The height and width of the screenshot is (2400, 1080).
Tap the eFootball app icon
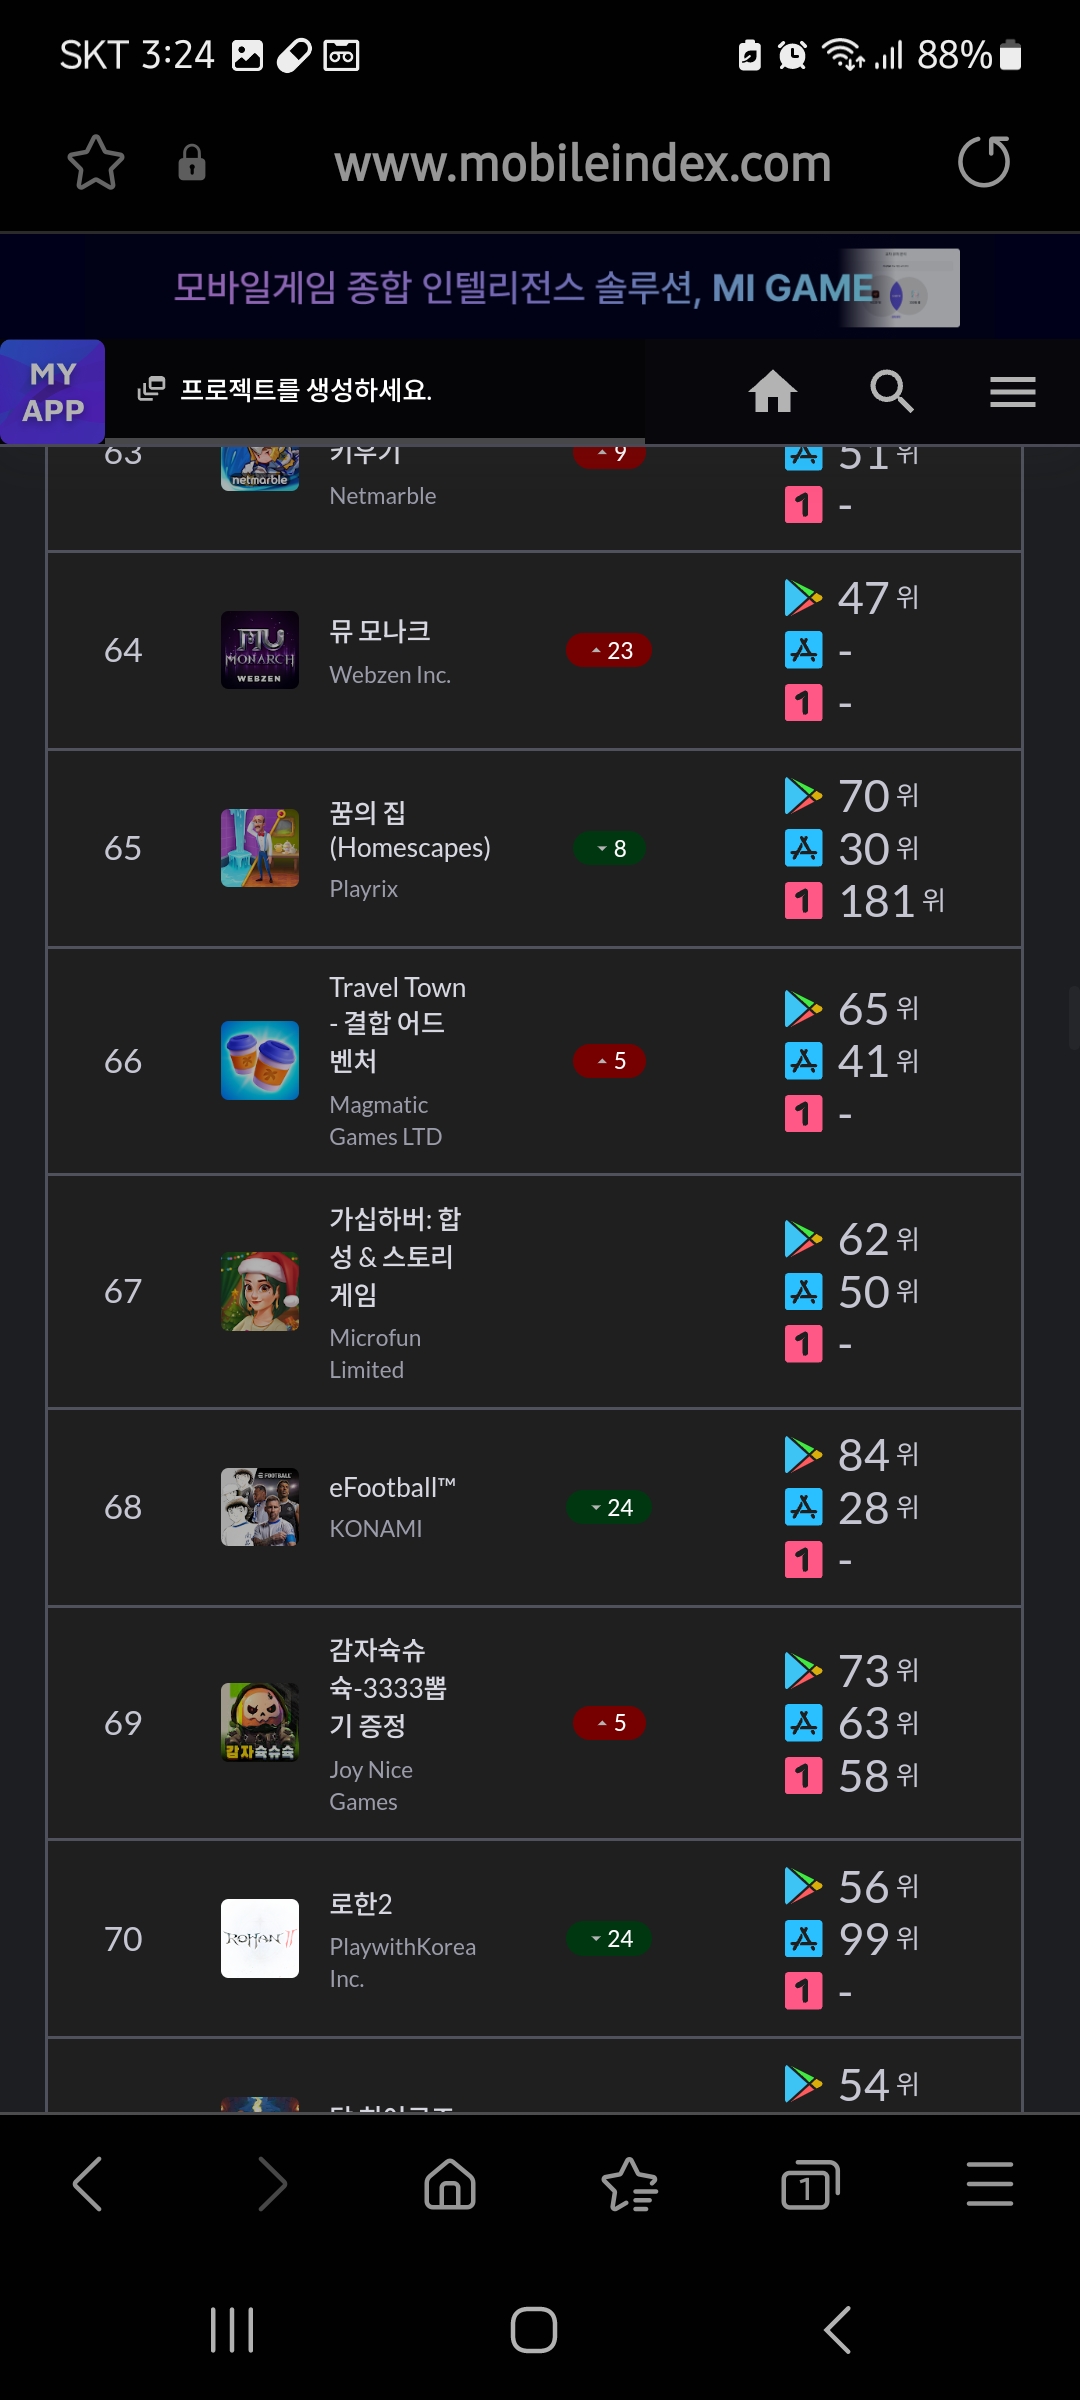[x=260, y=1507]
